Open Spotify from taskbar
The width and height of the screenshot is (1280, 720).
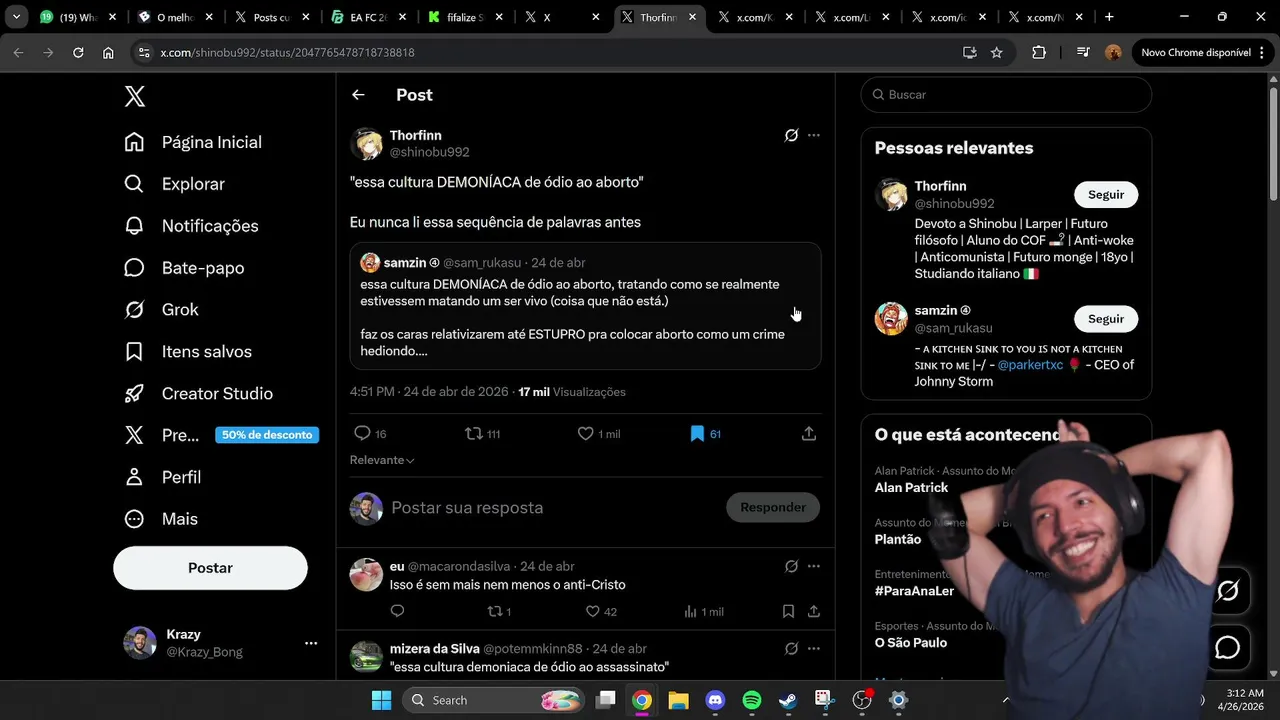click(752, 700)
